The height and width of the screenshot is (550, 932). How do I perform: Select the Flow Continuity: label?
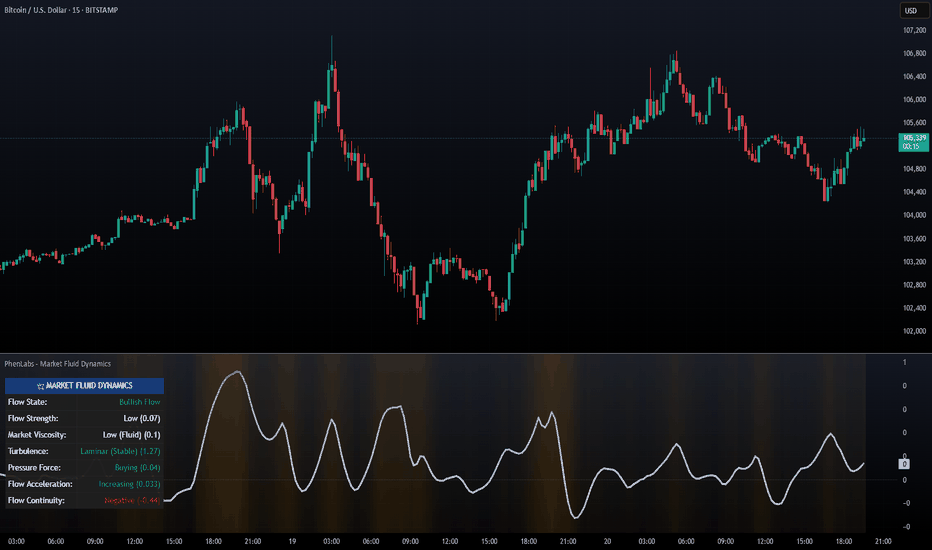36,501
